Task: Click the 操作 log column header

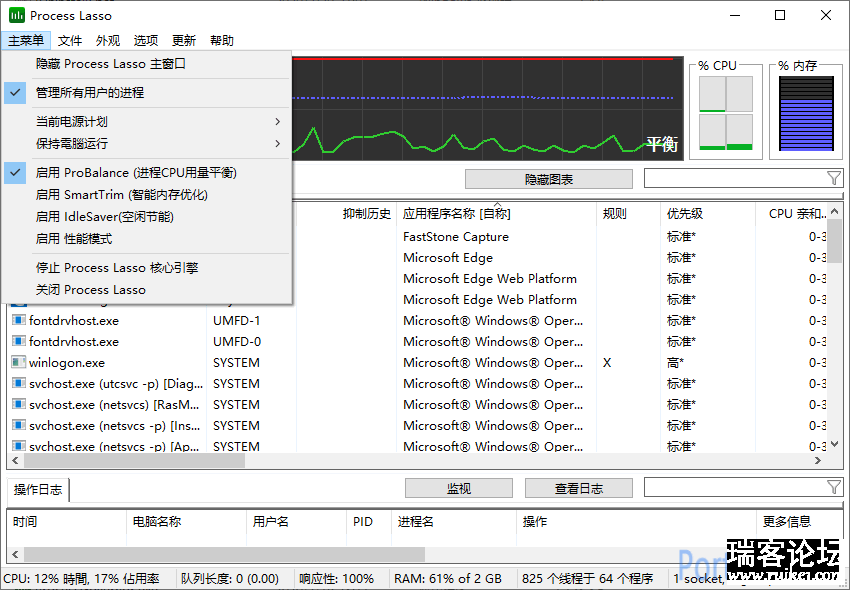Action: 636,522
